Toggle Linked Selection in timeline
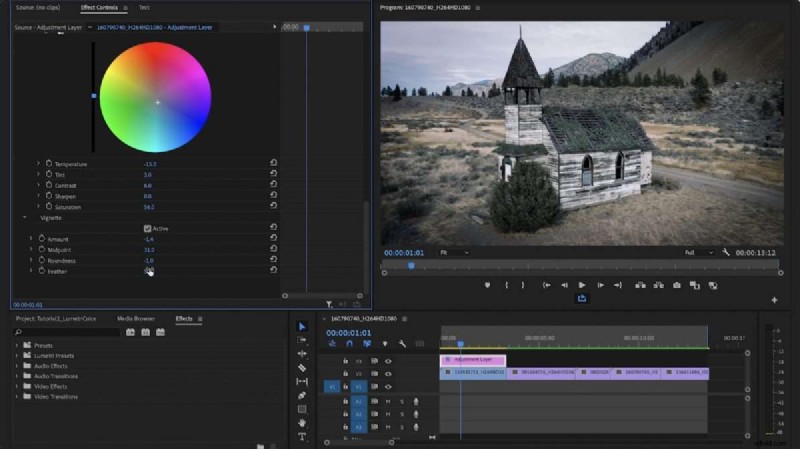This screenshot has width=800, height=449. 367,344
